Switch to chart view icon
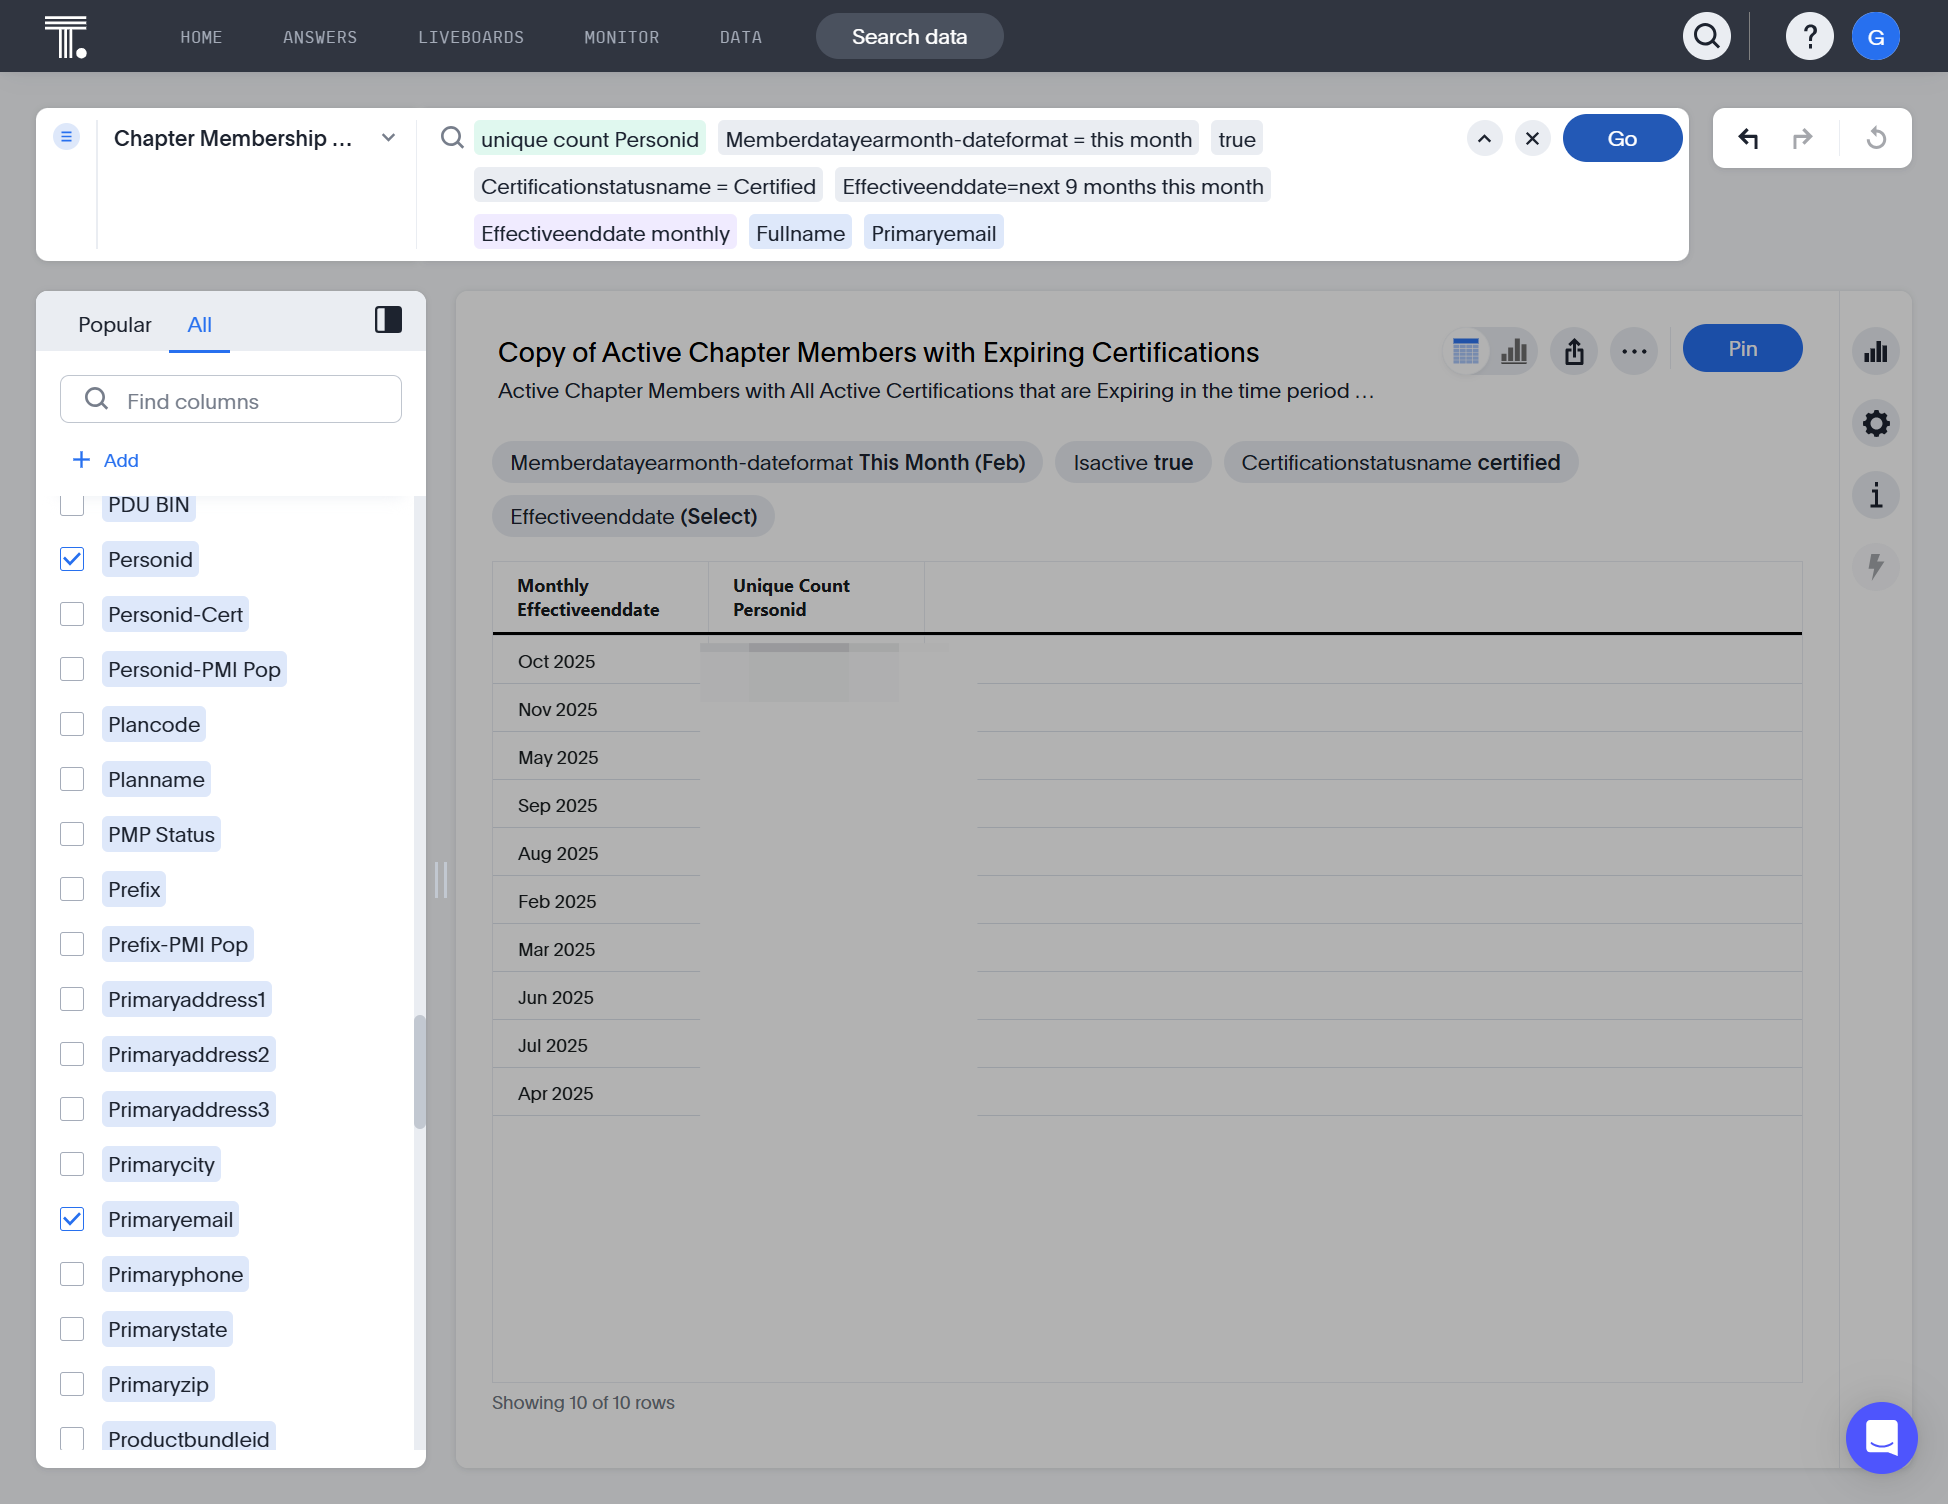The width and height of the screenshot is (1948, 1504). point(1514,351)
